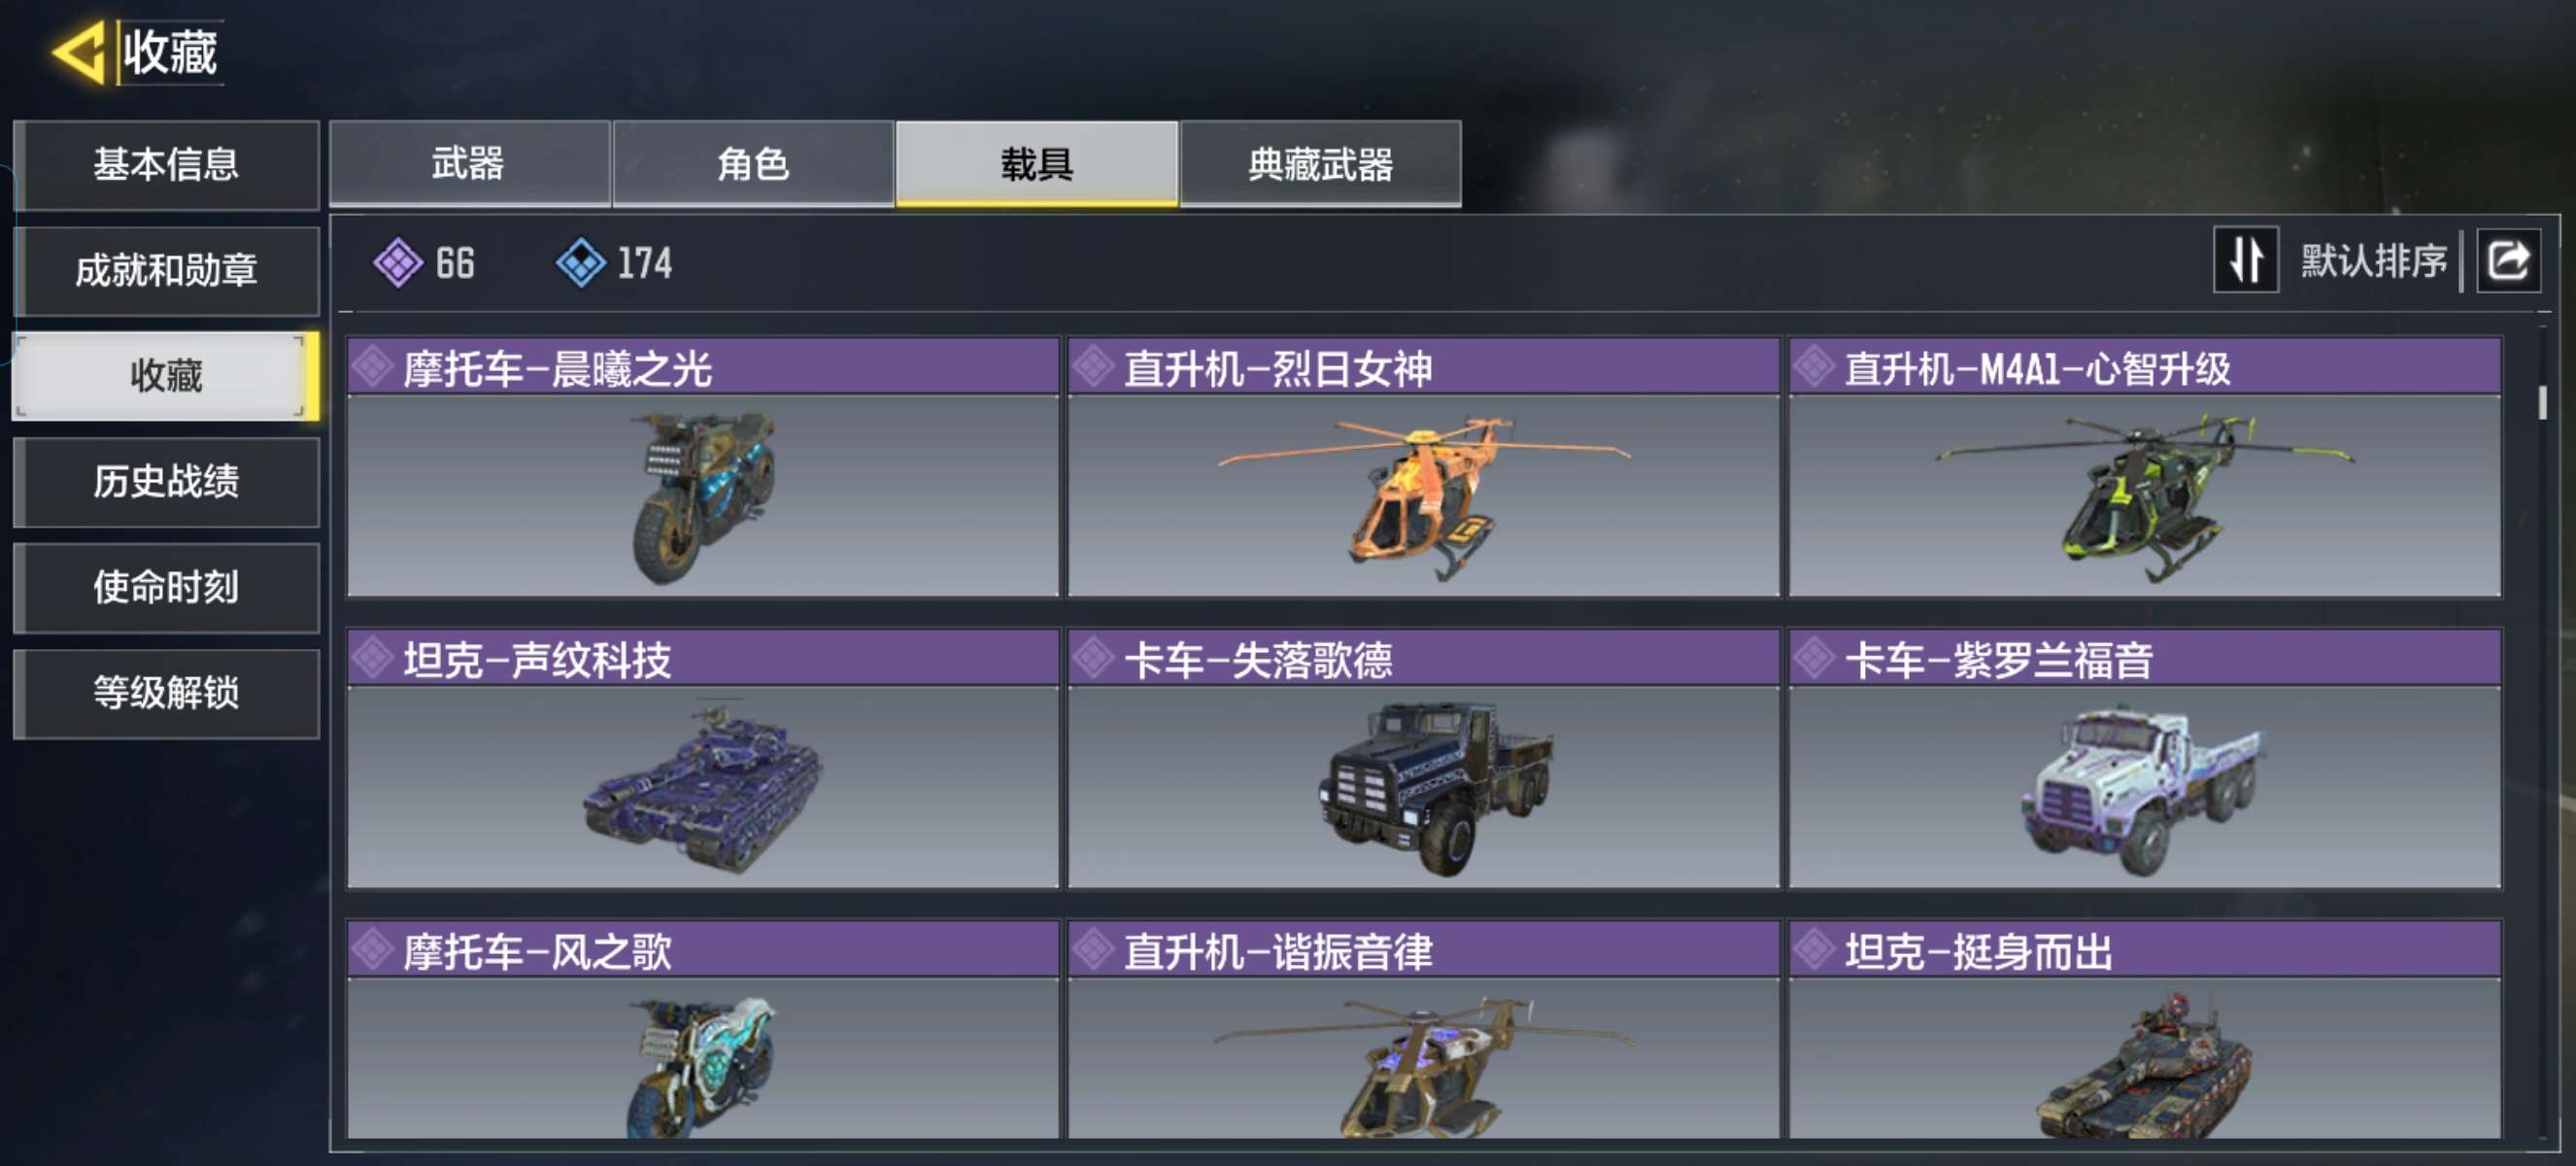Click diamond icon beside 摩托车-晨曦之光
Viewport: 2576px width, 1166px height.
(x=373, y=367)
